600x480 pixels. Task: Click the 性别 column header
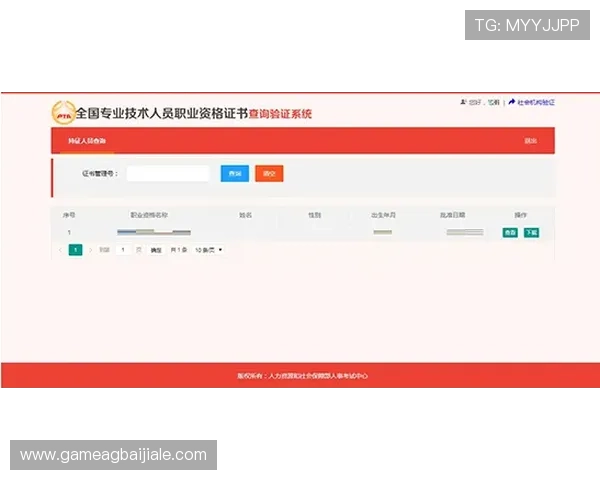[x=315, y=215]
